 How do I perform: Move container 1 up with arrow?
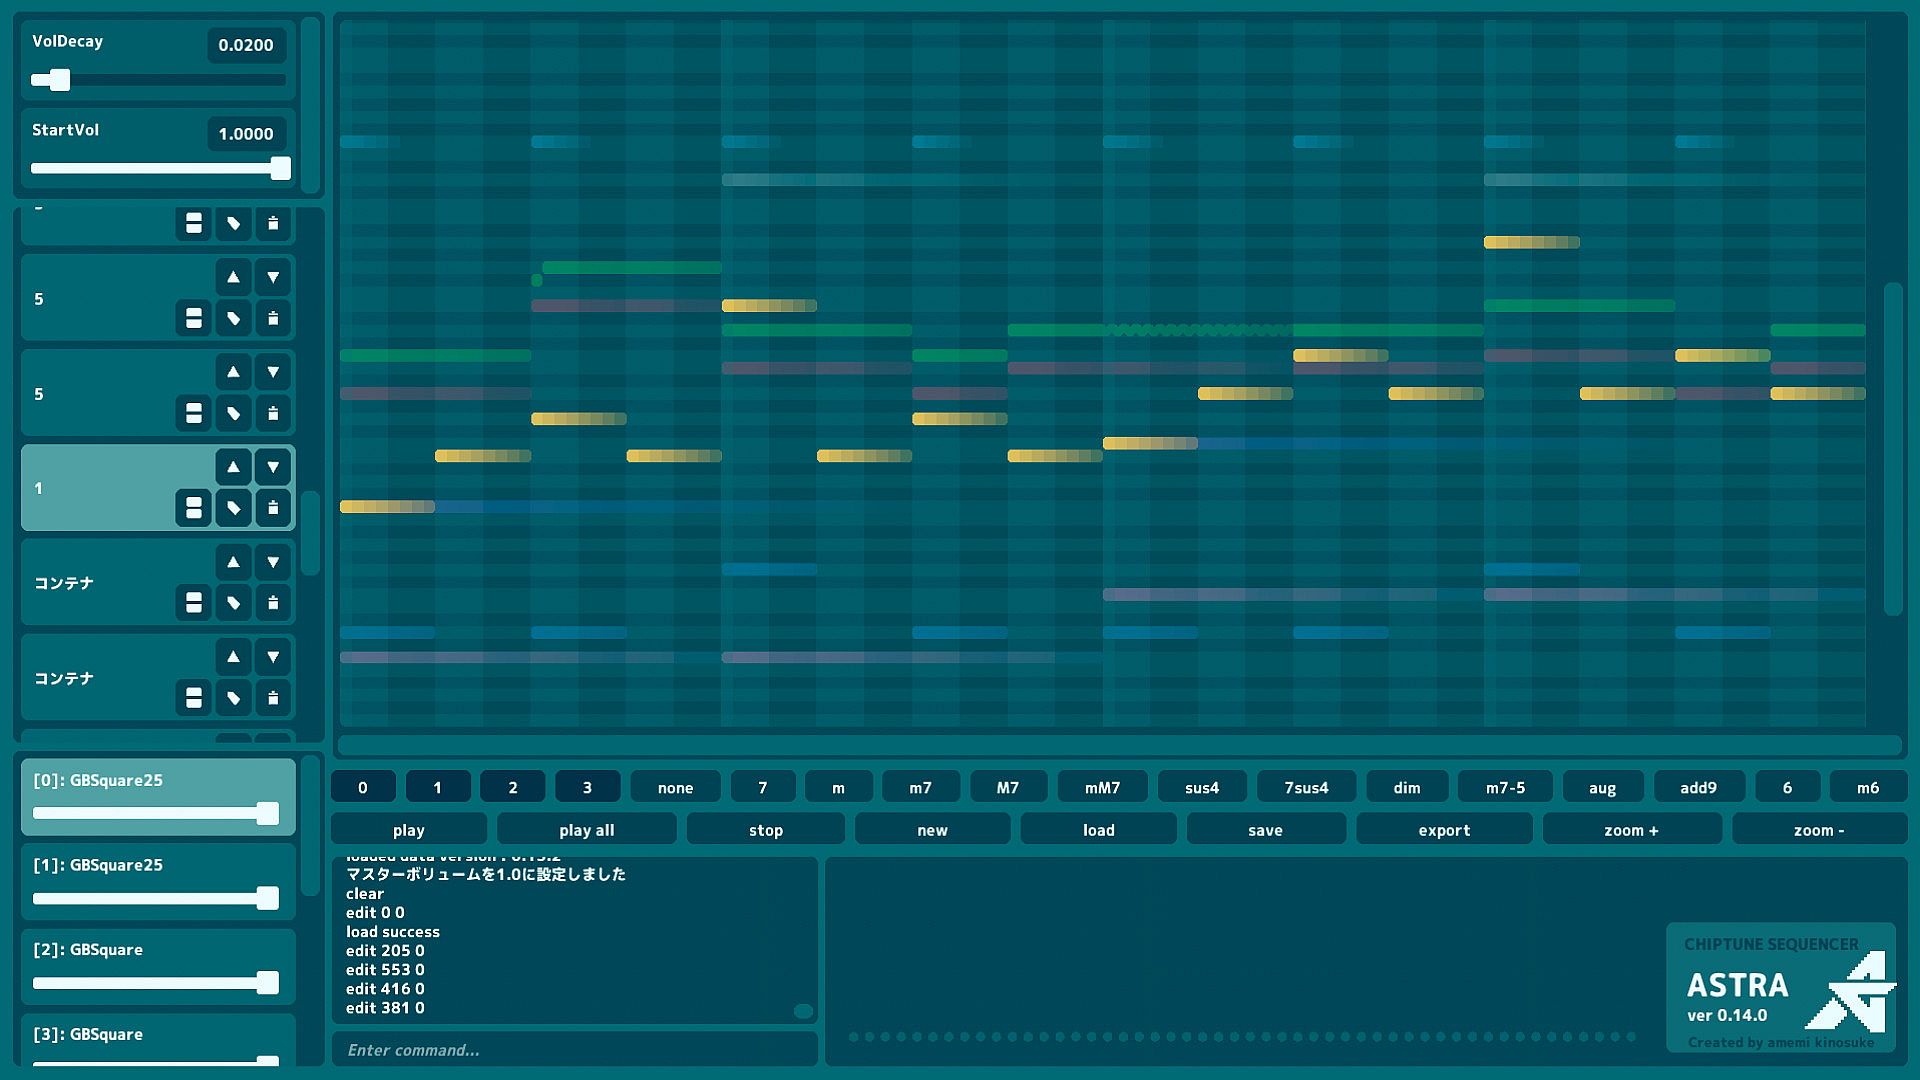point(233,467)
